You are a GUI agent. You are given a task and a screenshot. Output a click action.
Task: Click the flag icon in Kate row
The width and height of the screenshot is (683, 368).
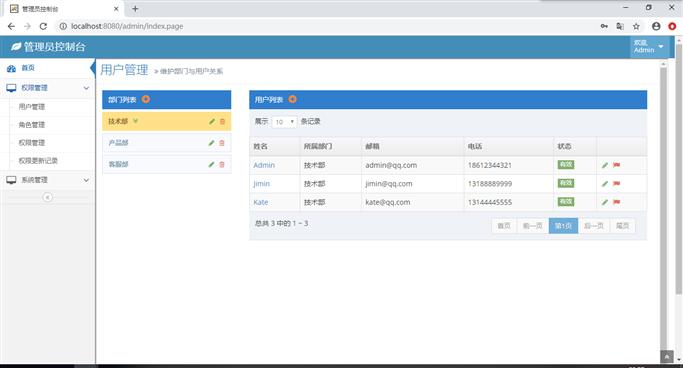616,202
